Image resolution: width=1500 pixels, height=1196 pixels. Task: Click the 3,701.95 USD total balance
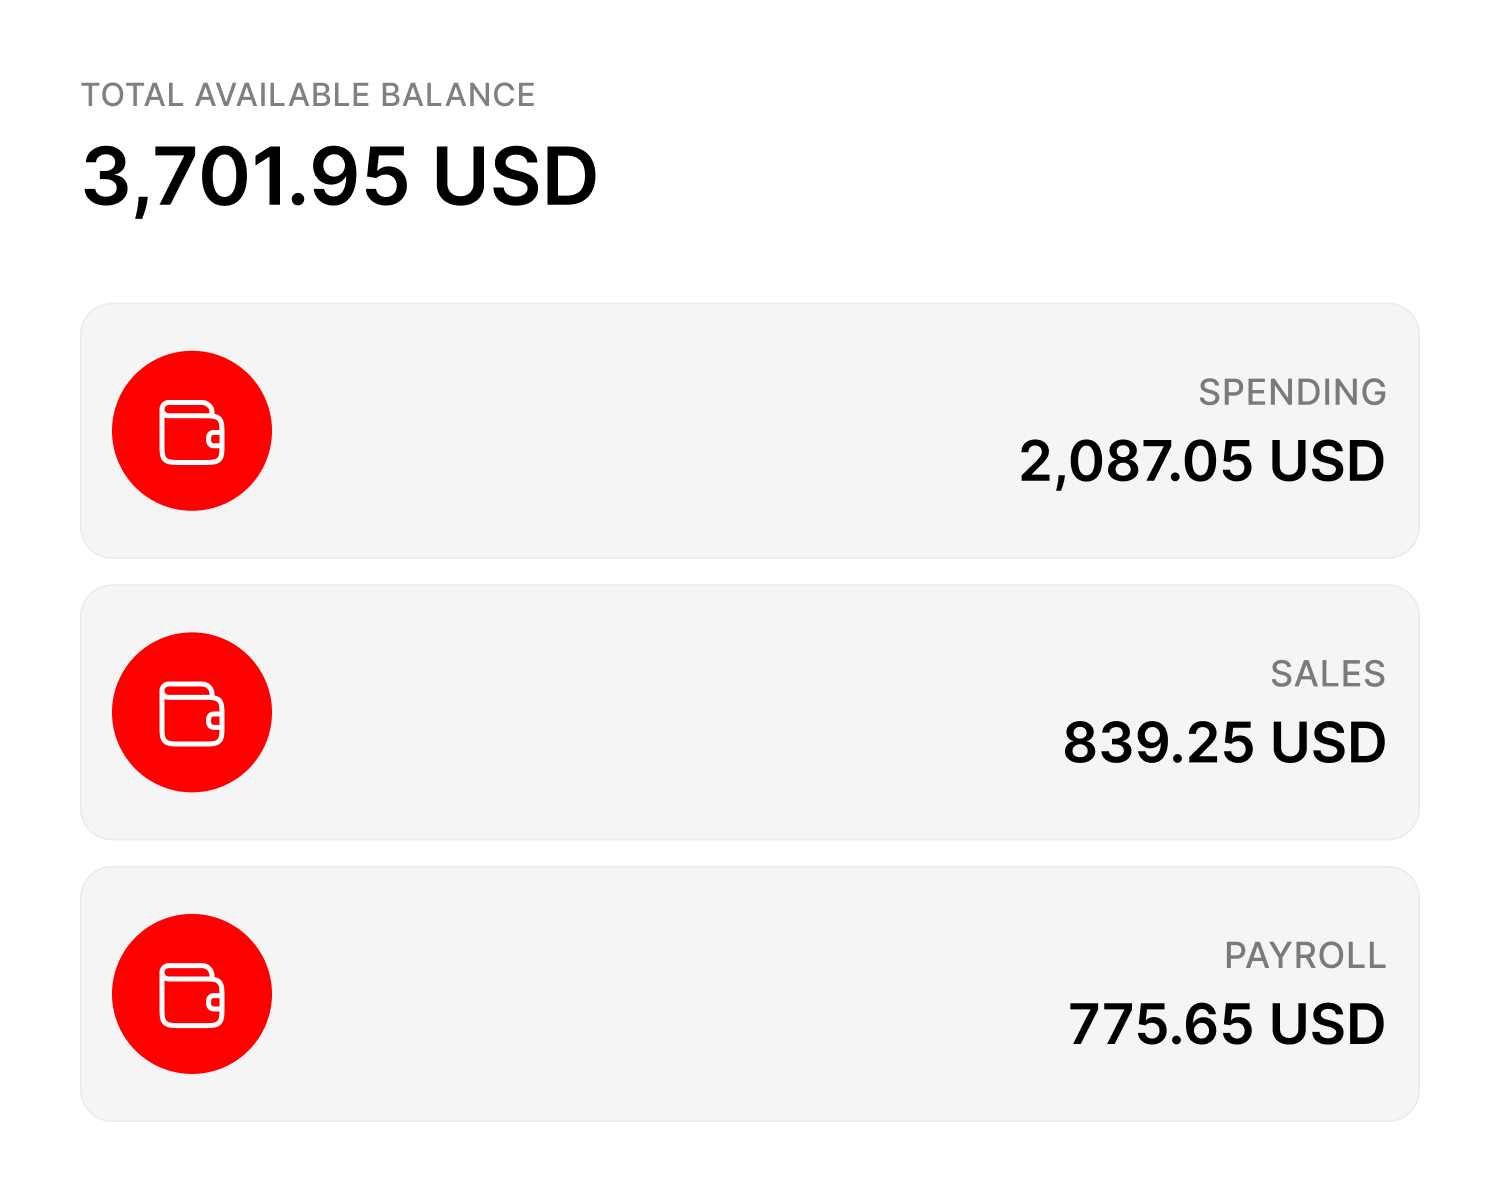[x=340, y=178]
